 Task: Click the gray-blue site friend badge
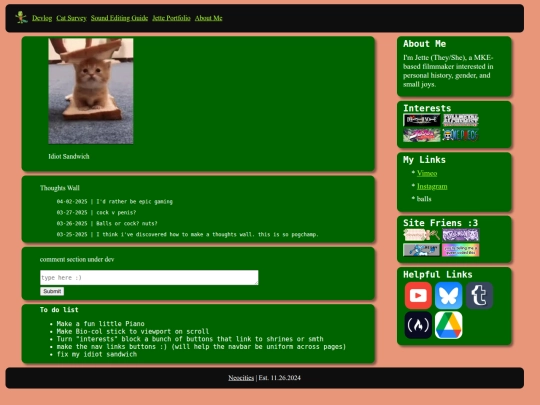click(422, 250)
